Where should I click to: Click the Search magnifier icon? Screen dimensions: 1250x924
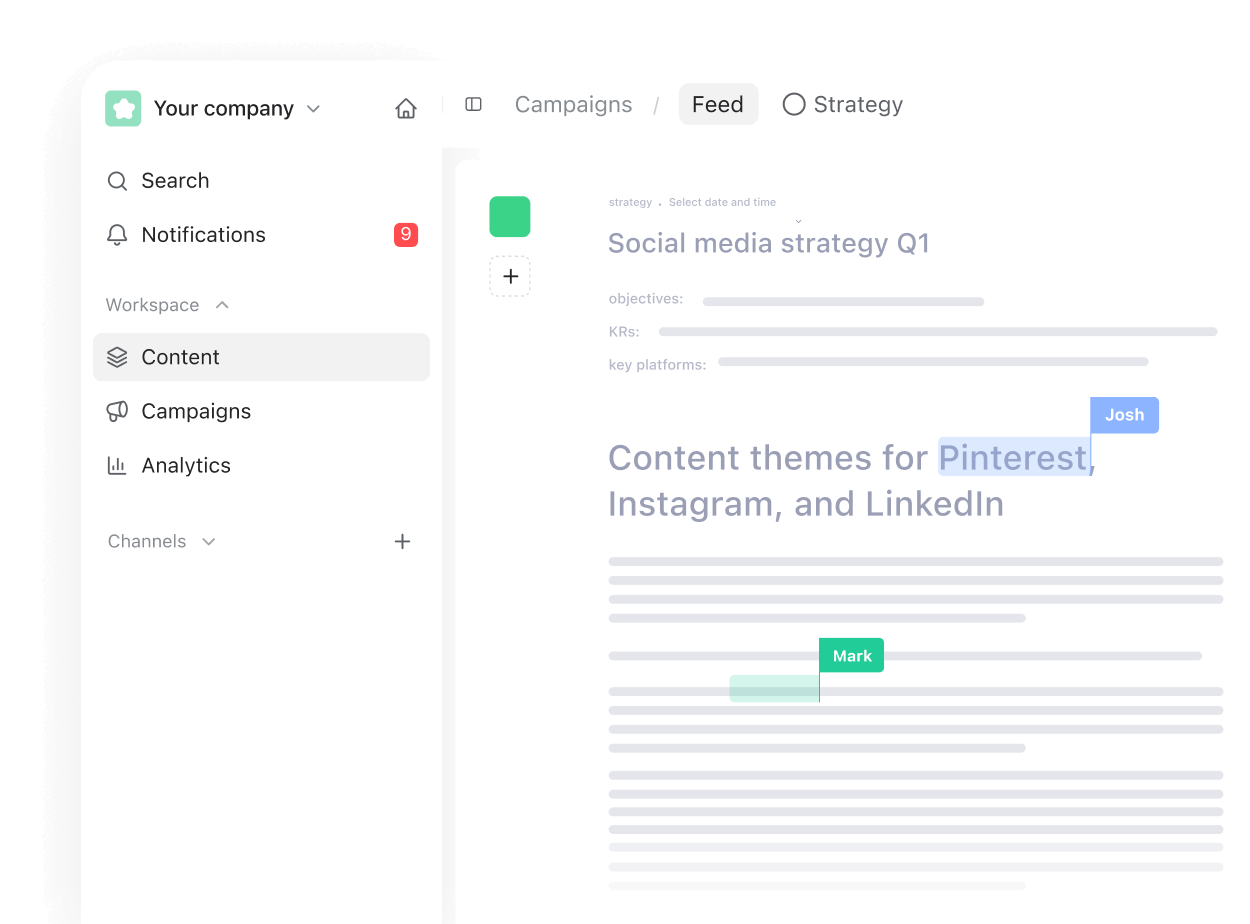point(117,181)
